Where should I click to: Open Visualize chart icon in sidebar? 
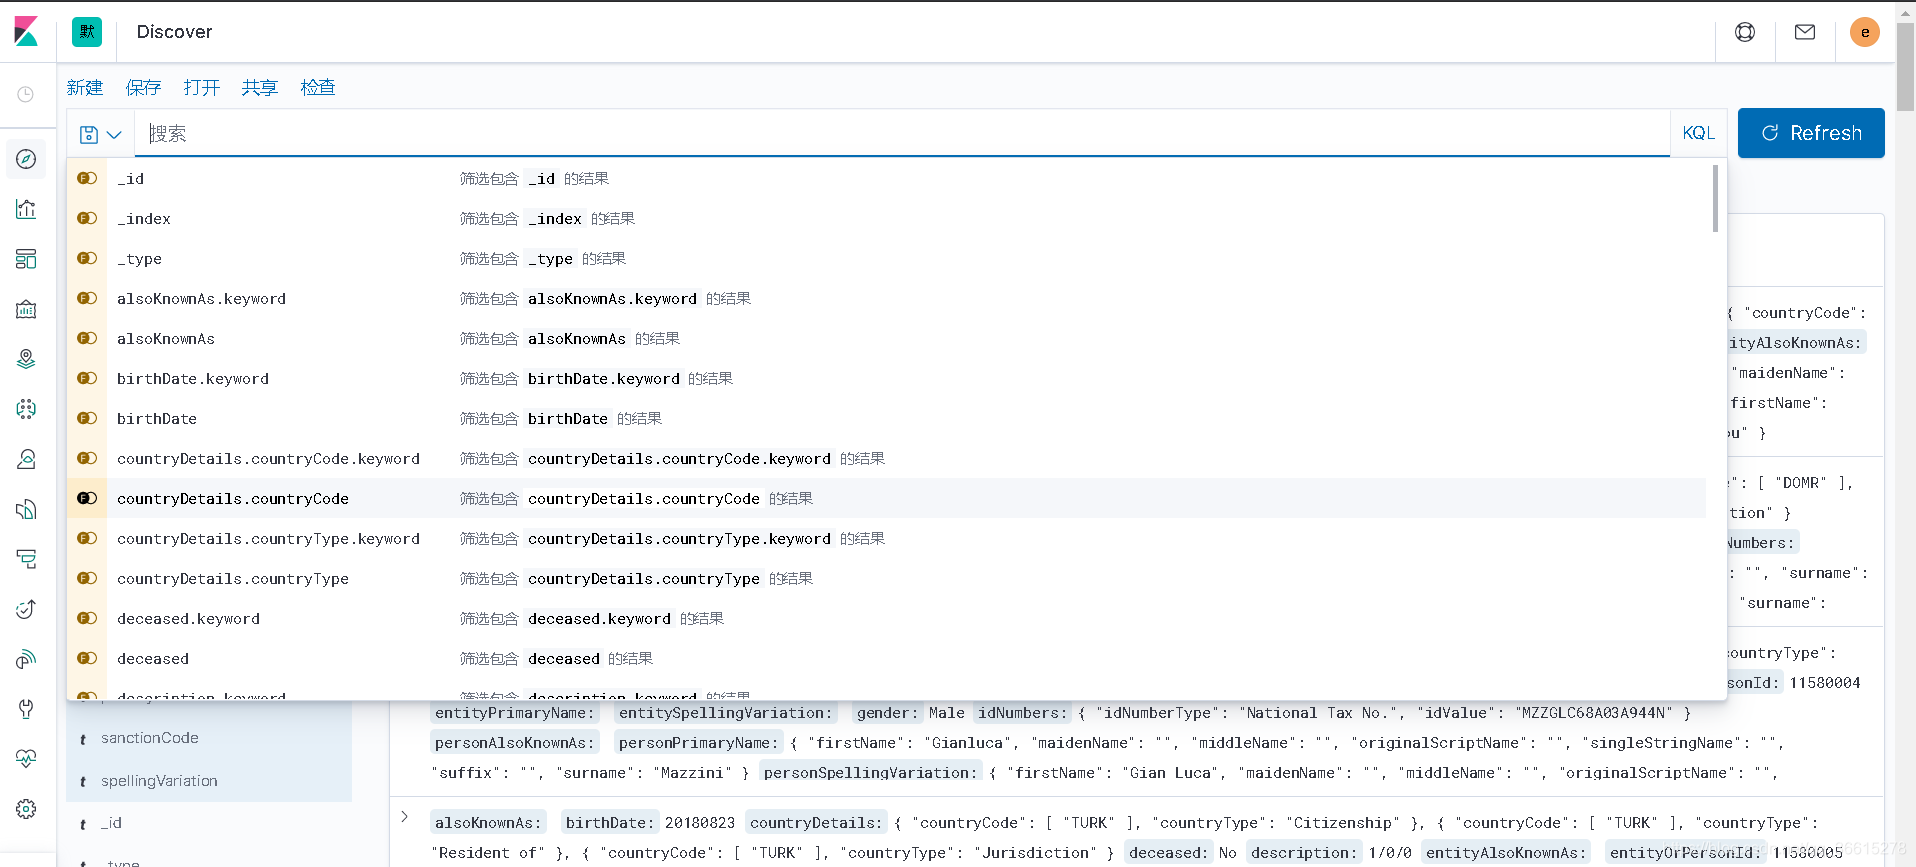coord(26,209)
